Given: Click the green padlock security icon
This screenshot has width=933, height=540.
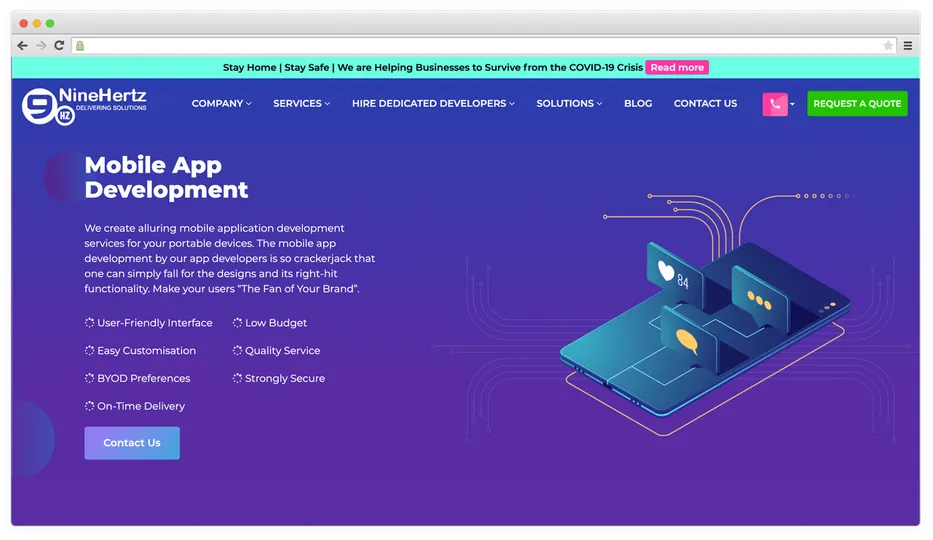Looking at the screenshot, I should pyautogui.click(x=80, y=46).
